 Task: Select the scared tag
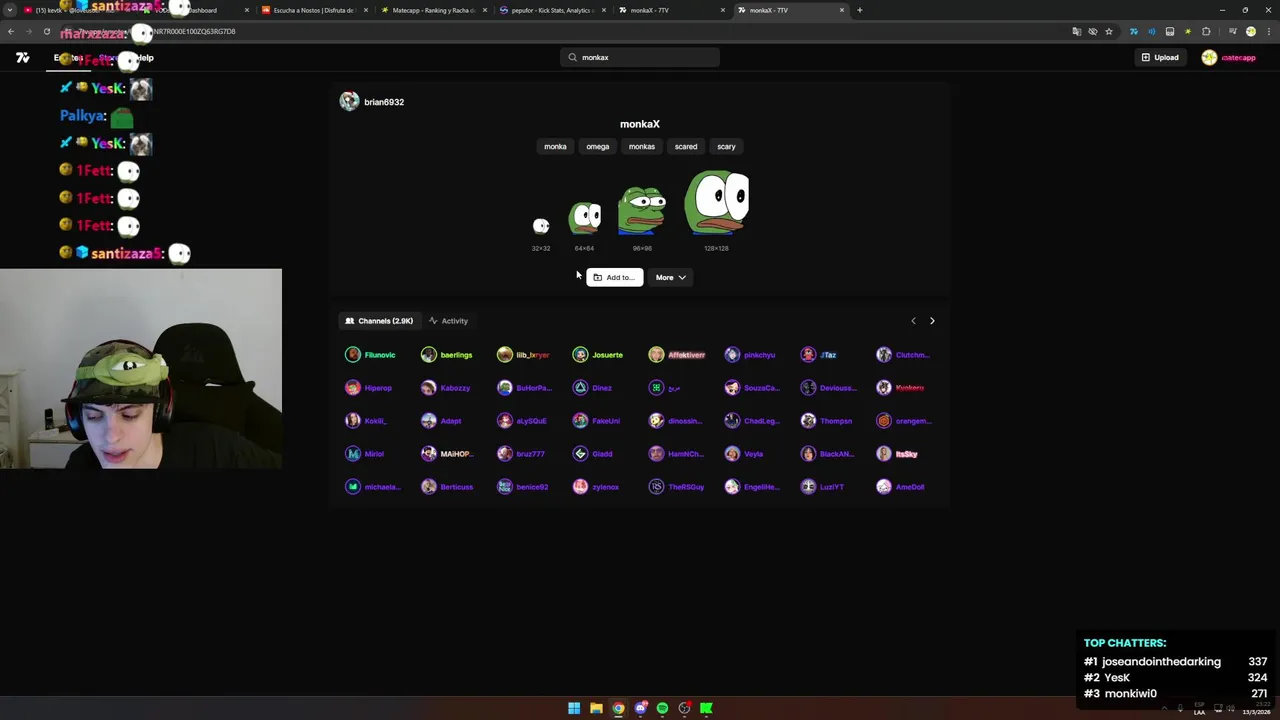685,146
